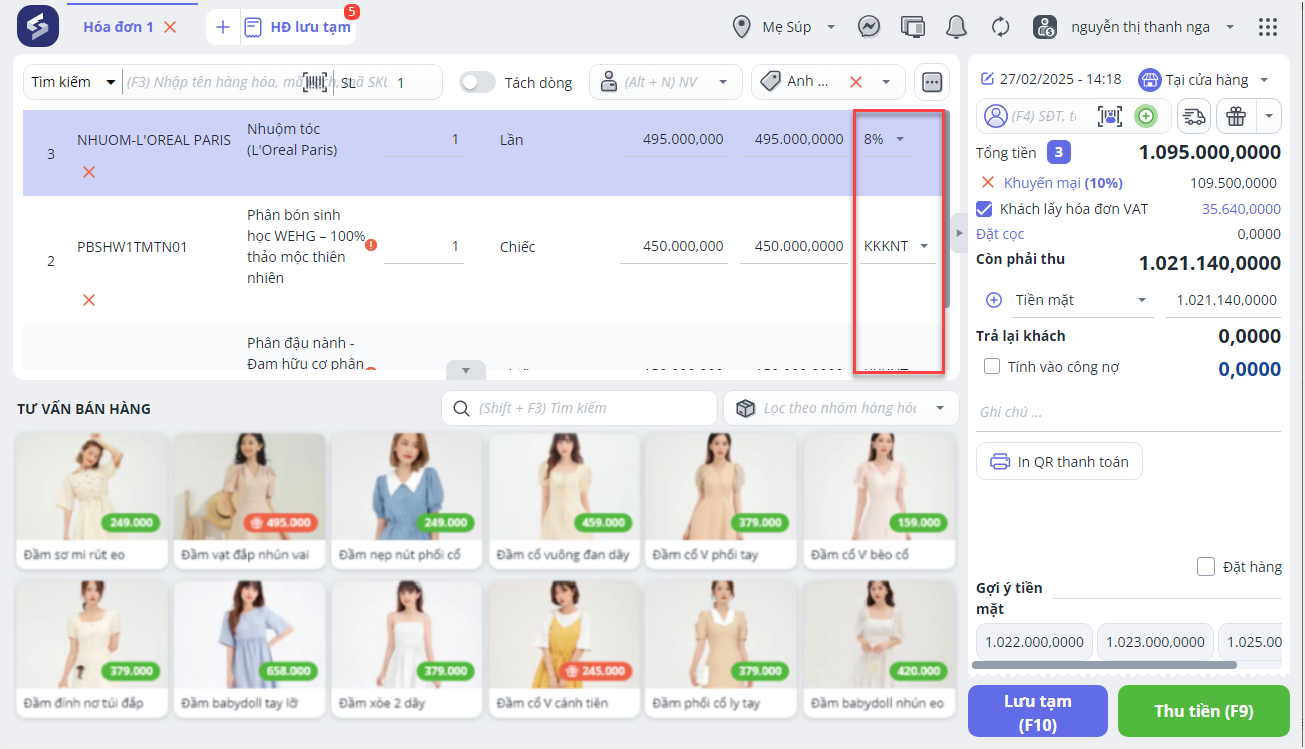
Task: Open the gift box promotions icon
Action: 1236,116
